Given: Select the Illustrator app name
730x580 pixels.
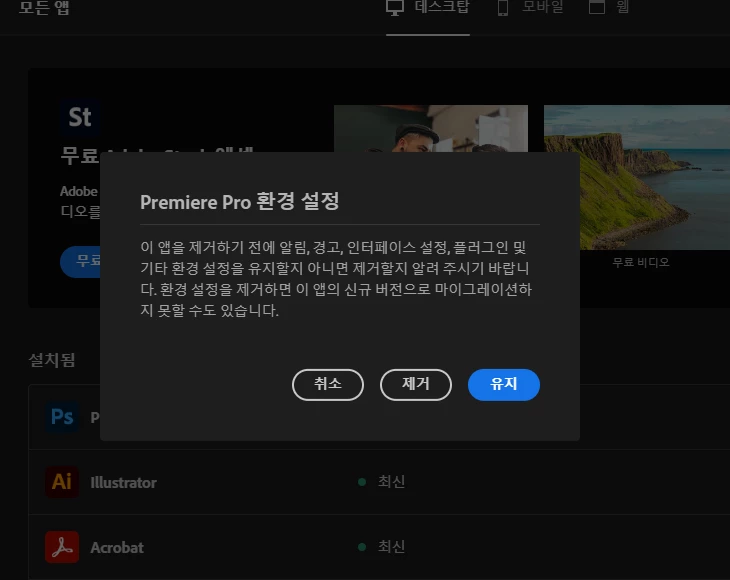Looking at the screenshot, I should click(123, 483).
